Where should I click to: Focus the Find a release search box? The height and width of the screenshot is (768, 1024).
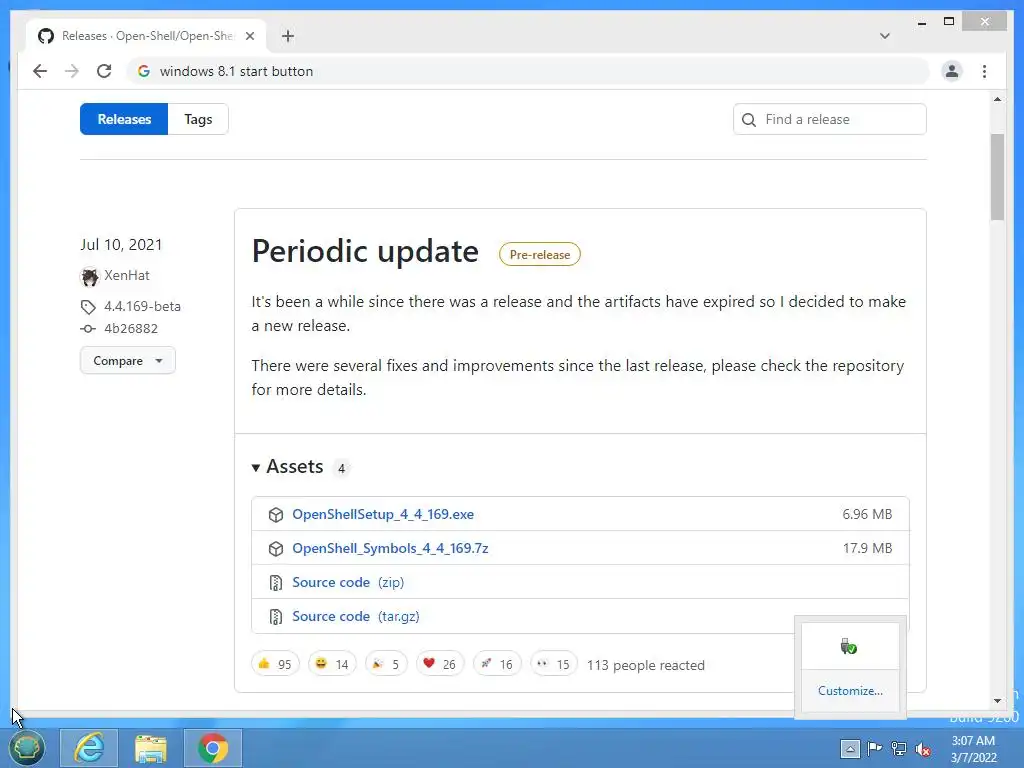[x=829, y=119]
